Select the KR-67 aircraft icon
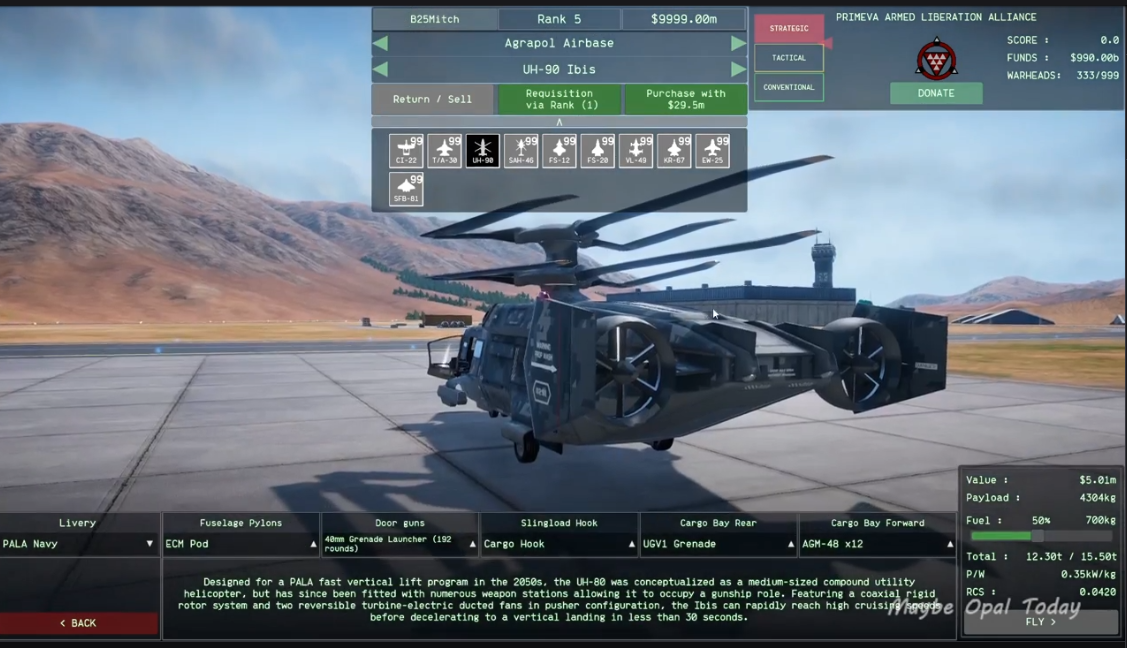Viewport: 1127px width, 648px height. click(x=674, y=151)
